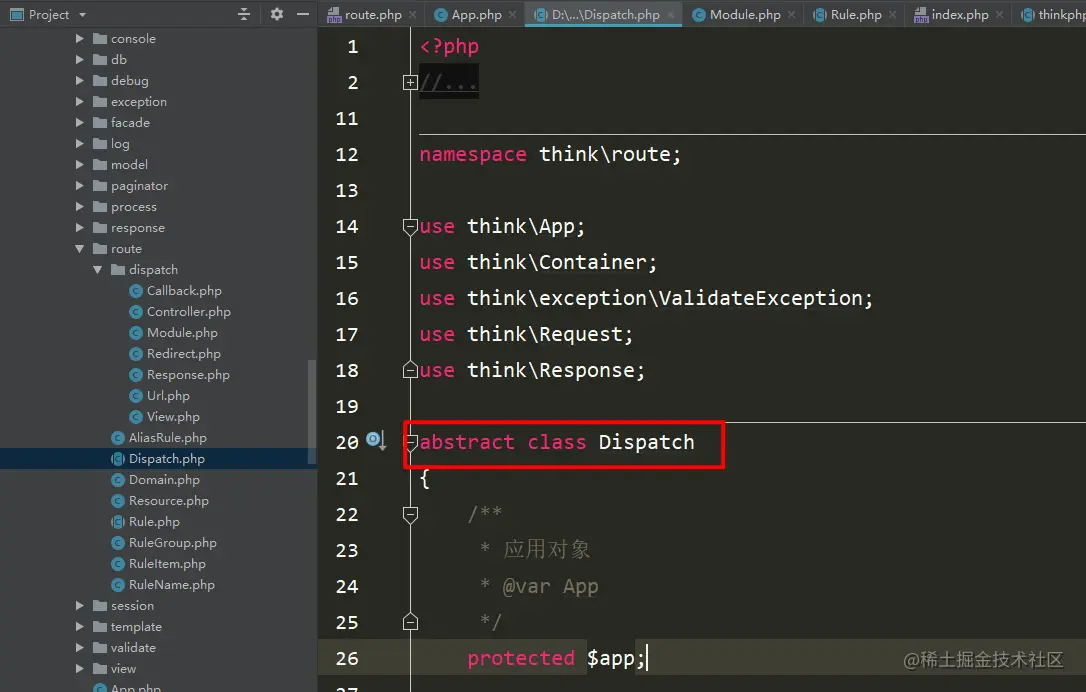Switch to the index.php tab
The width and height of the screenshot is (1086, 692).
[960, 15]
